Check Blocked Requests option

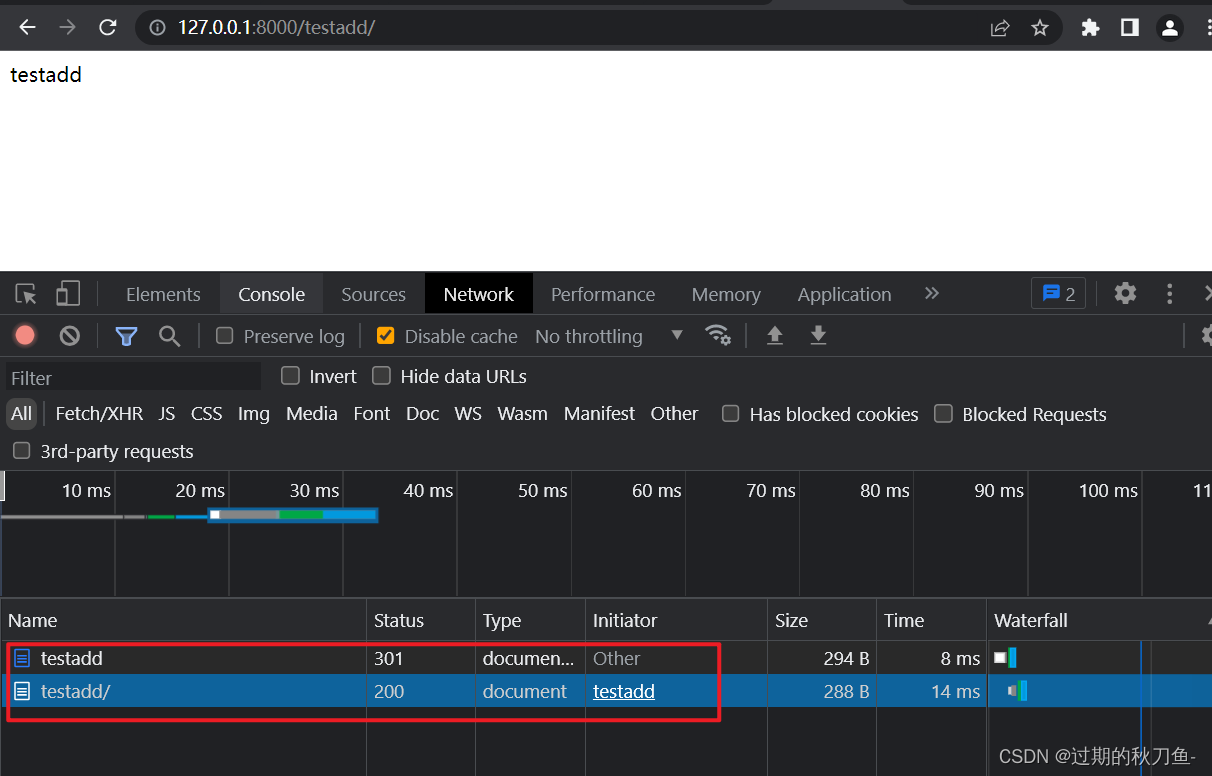(x=943, y=414)
